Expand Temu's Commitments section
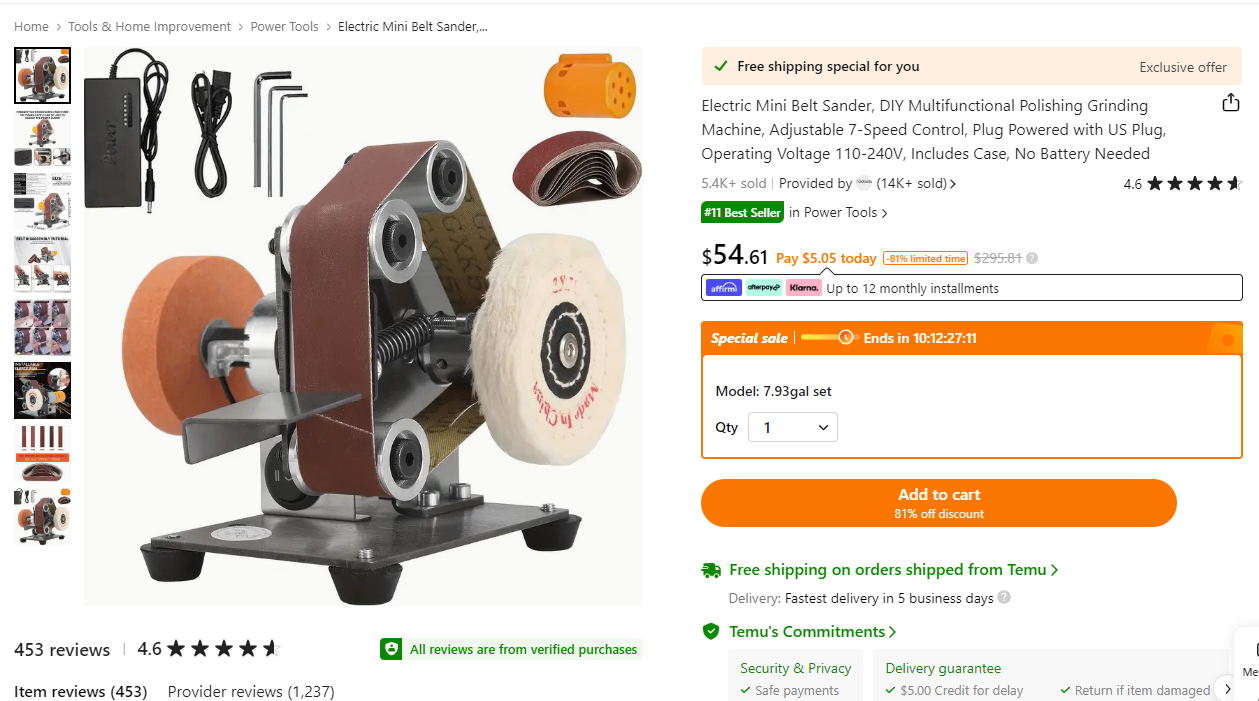1259x701 pixels. pos(812,632)
